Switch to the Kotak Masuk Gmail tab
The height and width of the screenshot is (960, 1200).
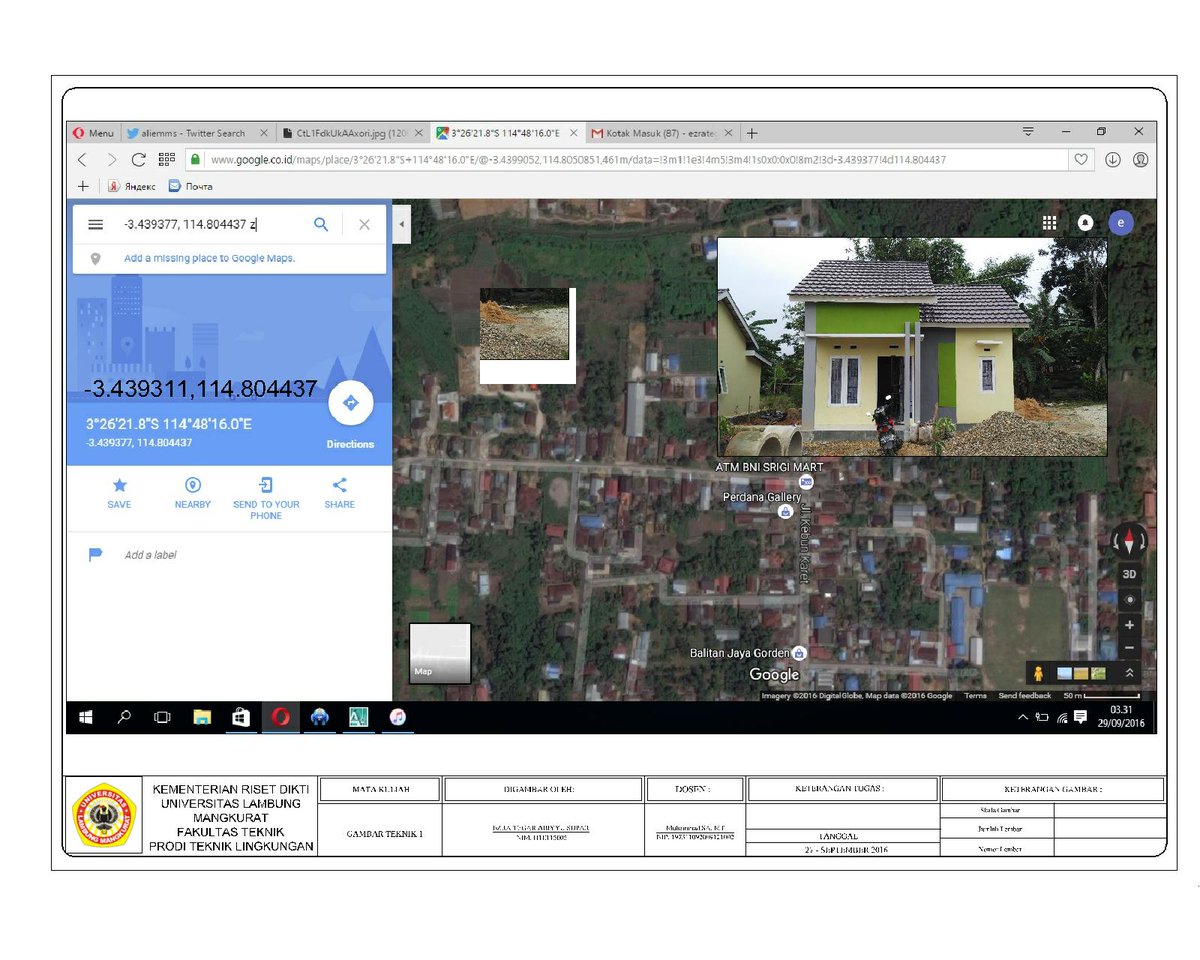[663, 133]
